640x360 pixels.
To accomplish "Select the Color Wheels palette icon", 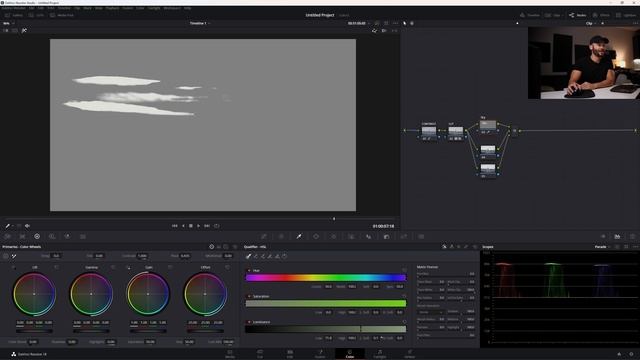I will 37,236.
